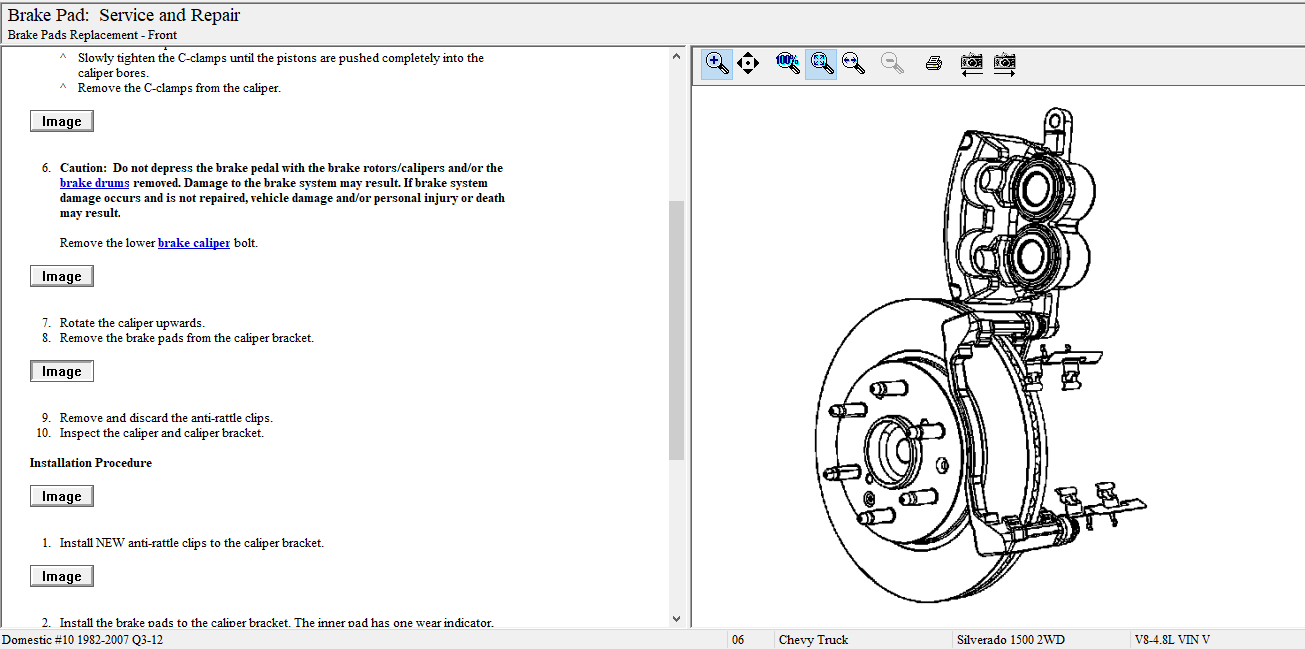Viewport: 1305px width, 649px height.
Task: Open Image button below NEW anti-rattle clips step
Action: click(62, 576)
